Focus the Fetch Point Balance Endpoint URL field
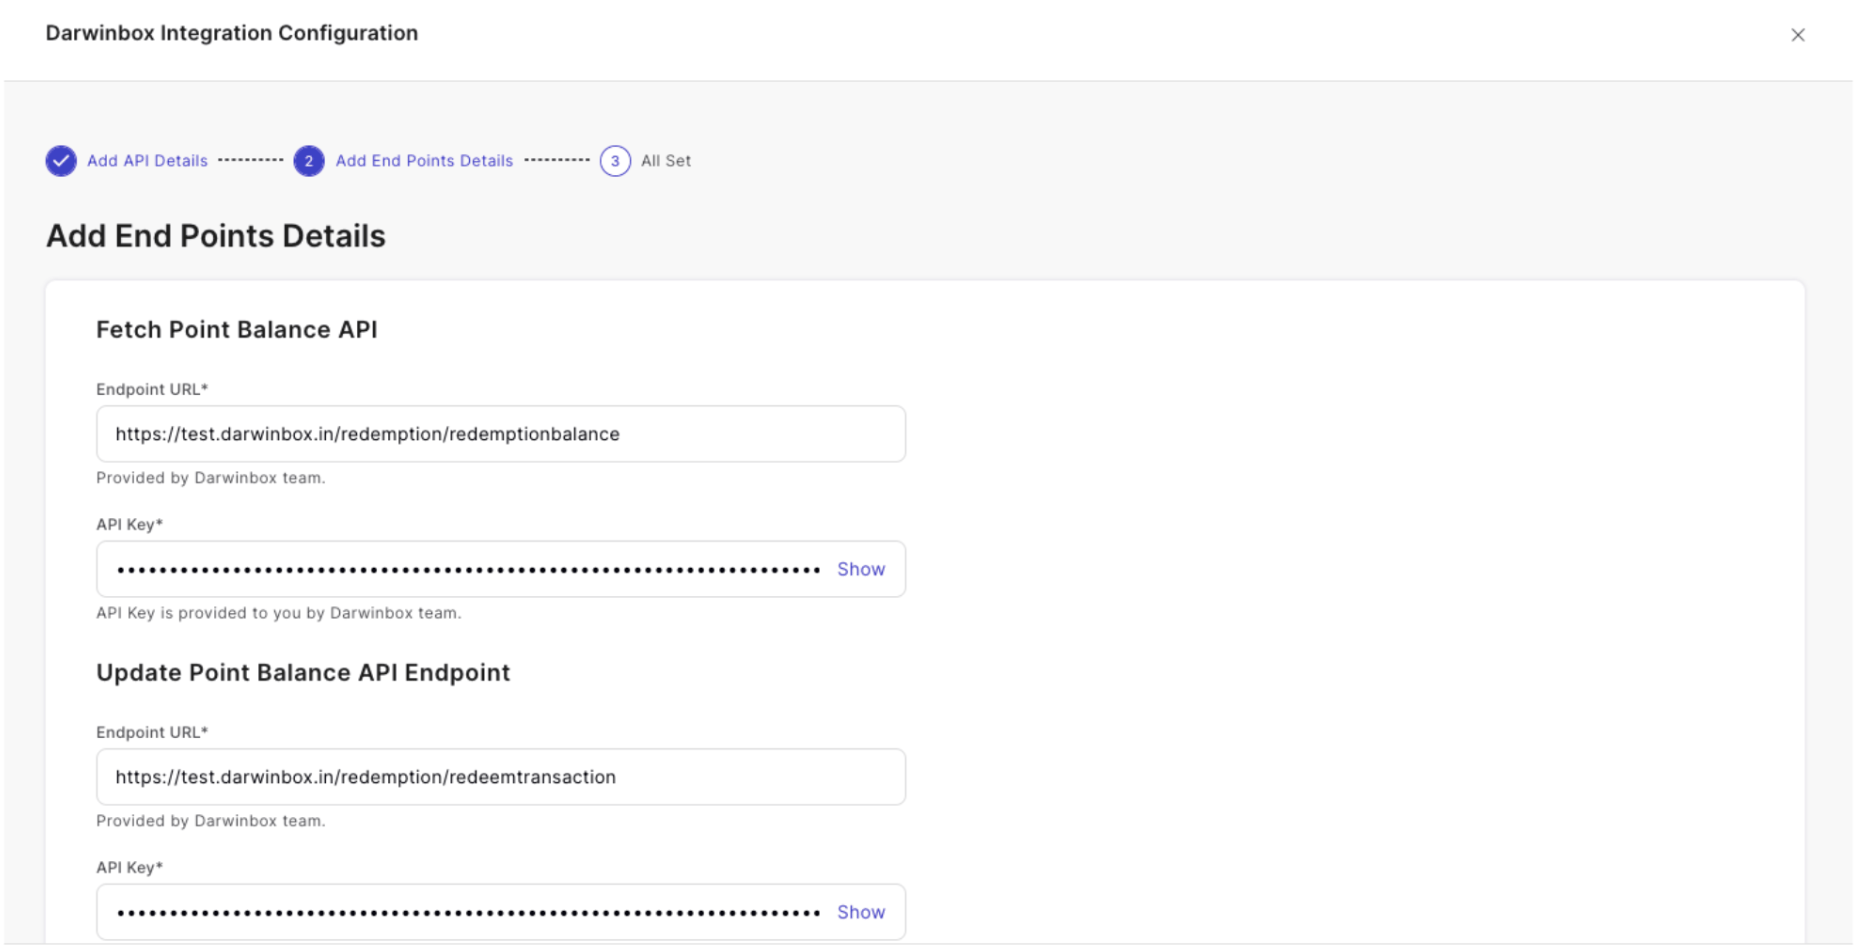 pyautogui.click(x=501, y=434)
